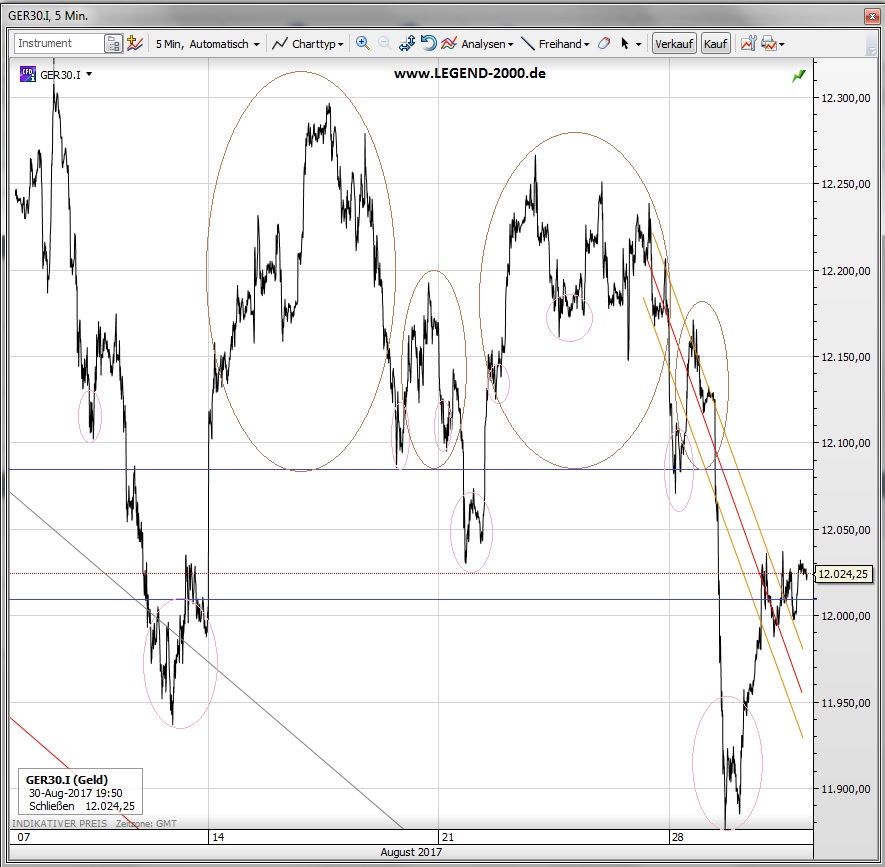Open chart settings wrench icon
Screen dimensions: 885x867
tap(748, 43)
